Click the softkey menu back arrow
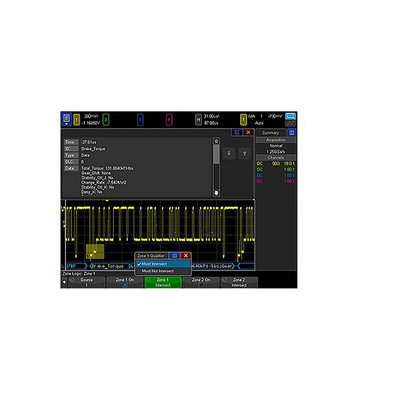The width and height of the screenshot is (400, 400). click(64, 283)
